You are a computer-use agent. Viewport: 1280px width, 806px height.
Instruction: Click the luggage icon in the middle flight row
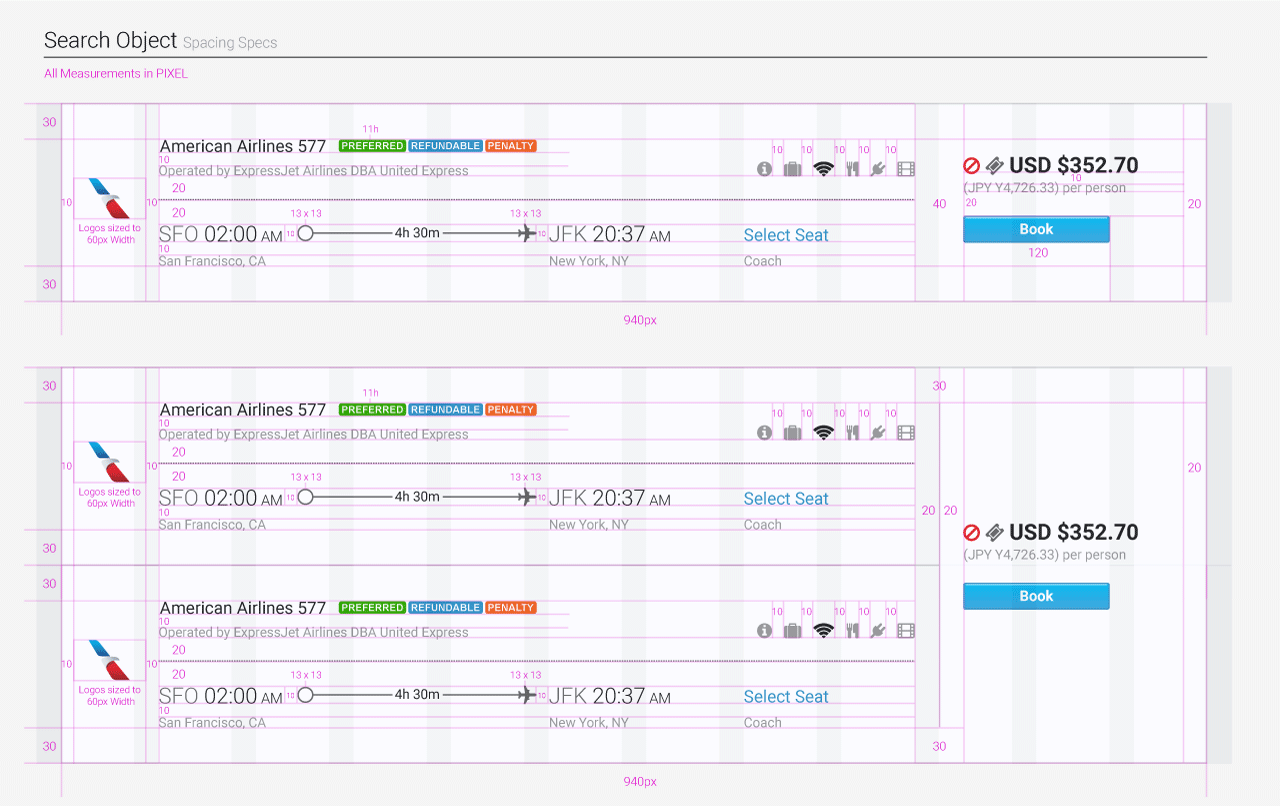coord(792,433)
